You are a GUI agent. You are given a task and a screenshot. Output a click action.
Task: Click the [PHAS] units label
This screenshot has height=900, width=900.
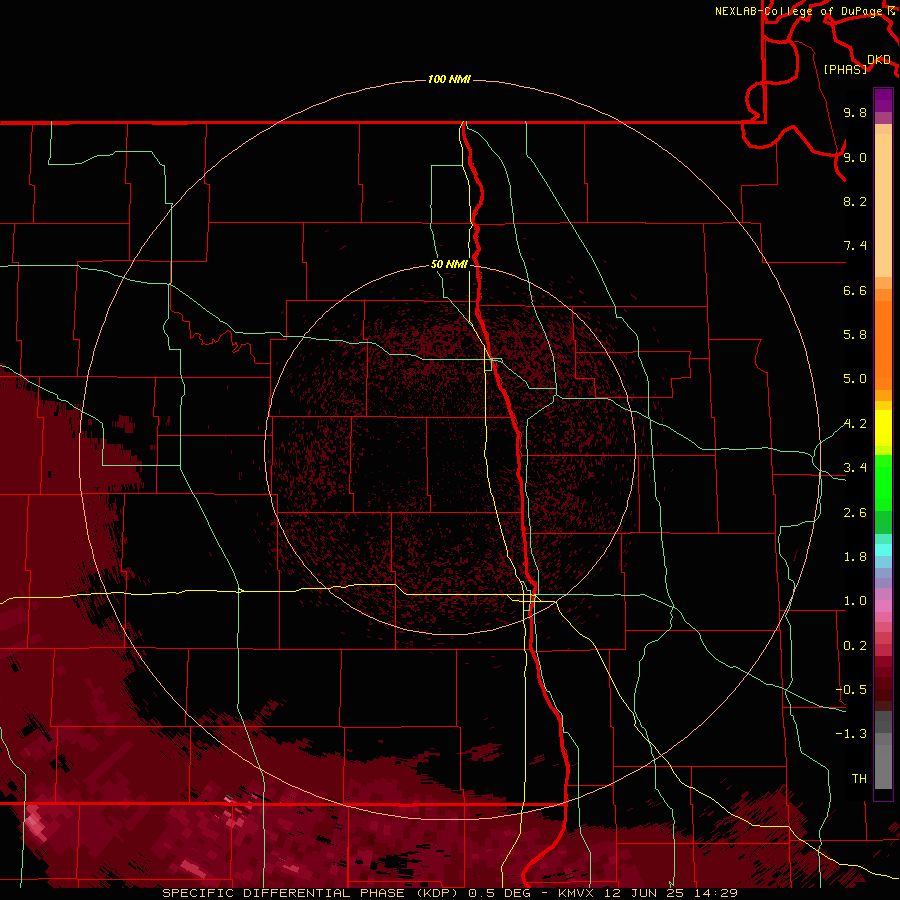pyautogui.click(x=845, y=69)
